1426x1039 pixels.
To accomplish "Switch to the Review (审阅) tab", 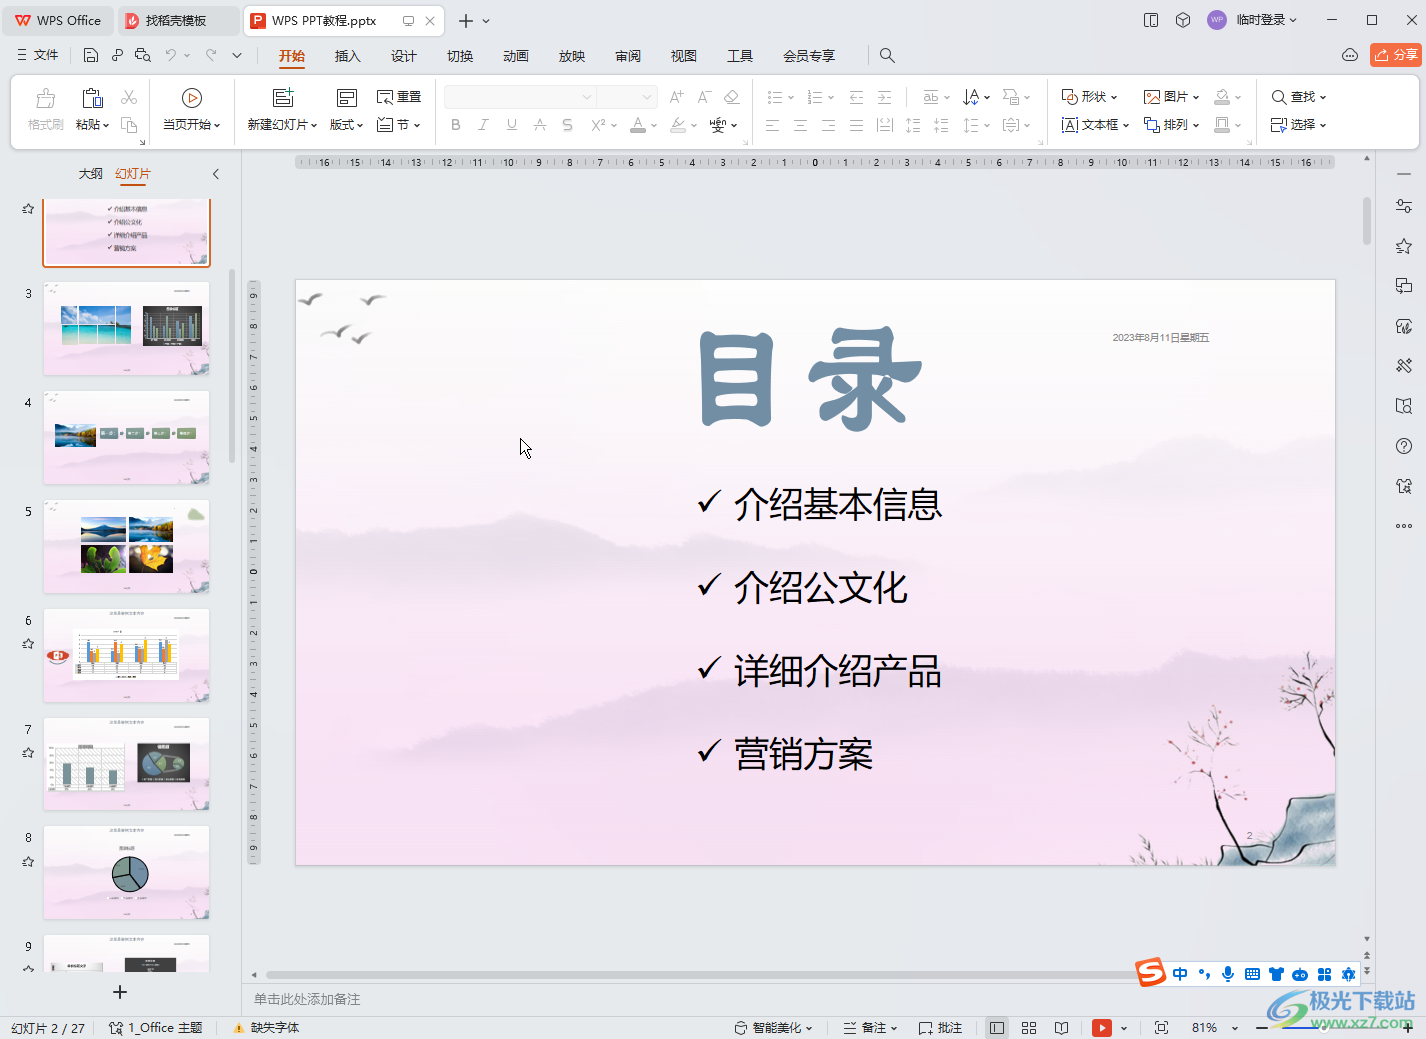I will click(x=627, y=56).
